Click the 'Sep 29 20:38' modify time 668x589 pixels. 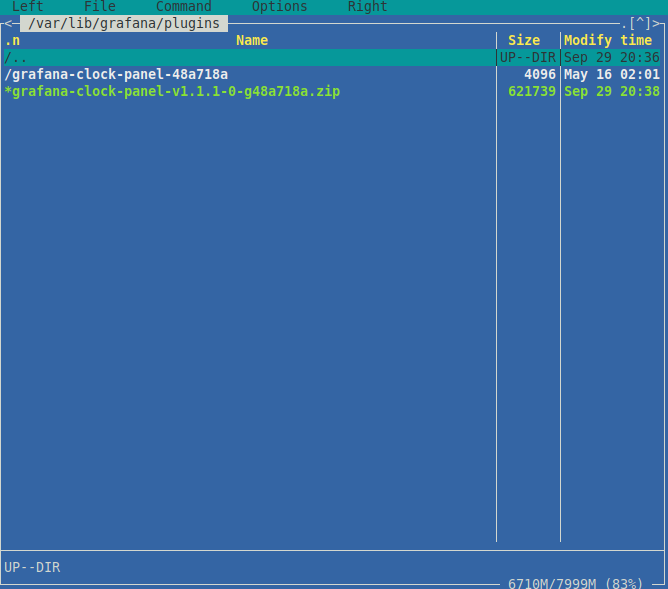(612, 92)
